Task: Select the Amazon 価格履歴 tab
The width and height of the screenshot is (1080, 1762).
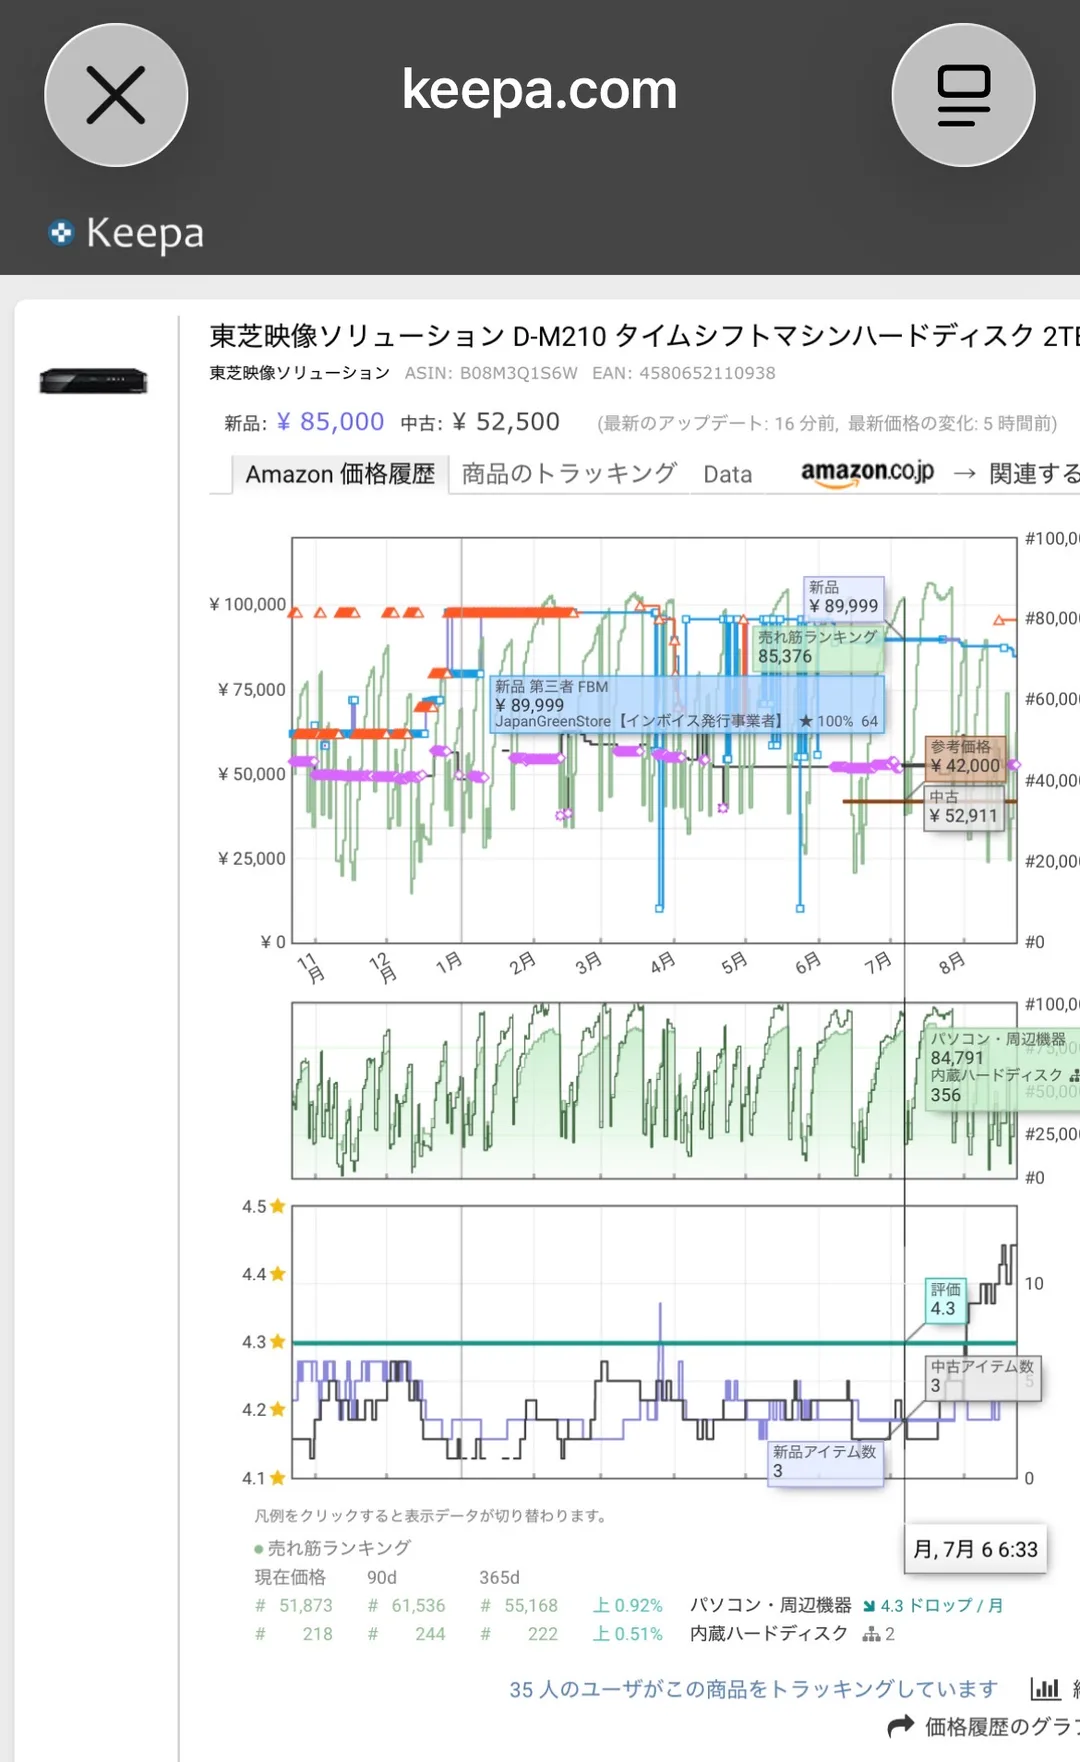Action: click(340, 474)
